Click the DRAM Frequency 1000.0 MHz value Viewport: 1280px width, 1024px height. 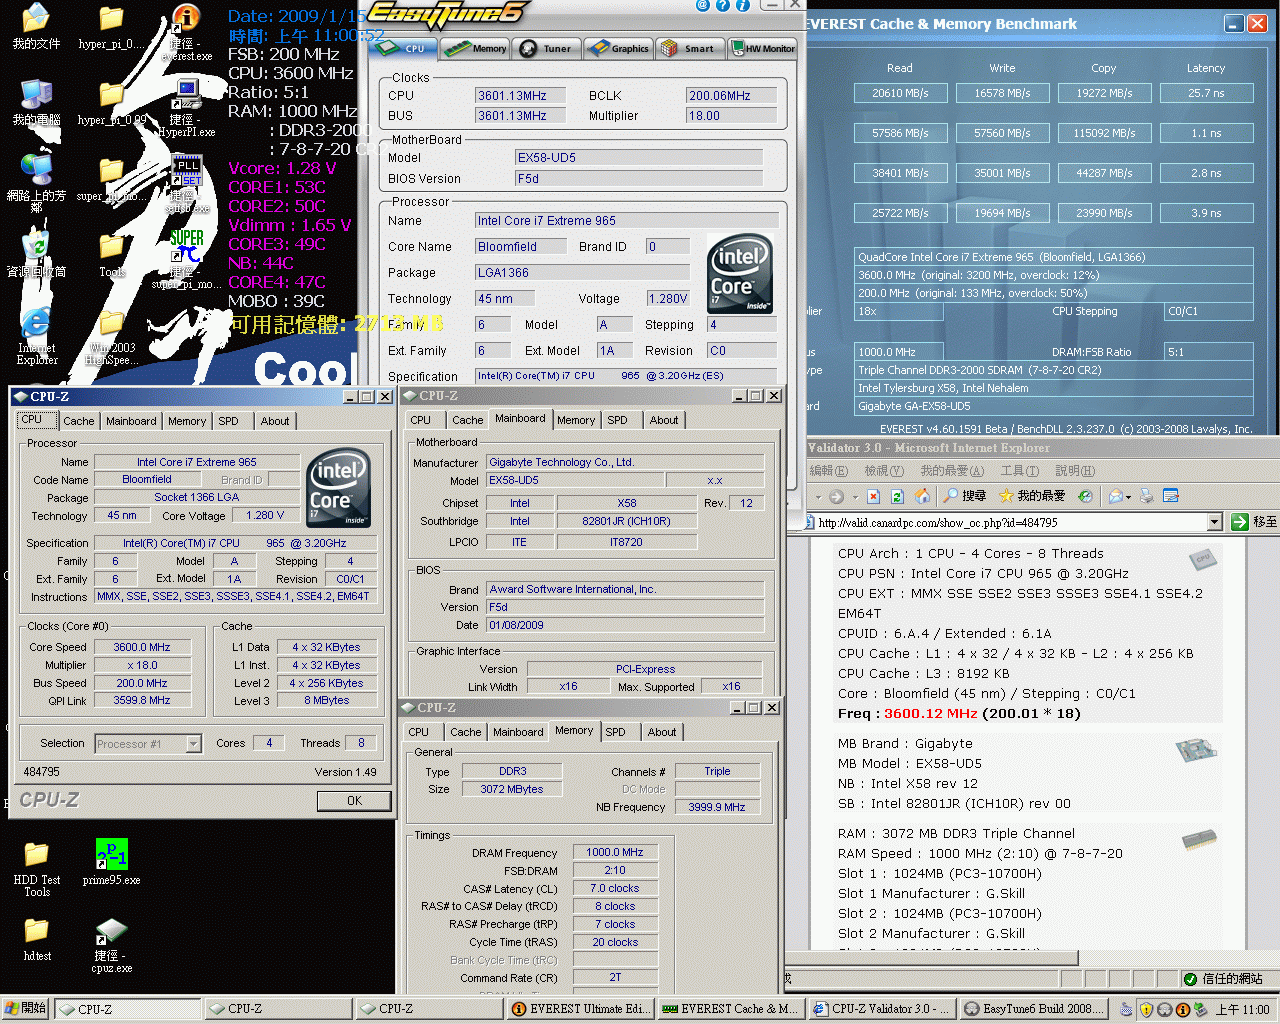click(615, 852)
